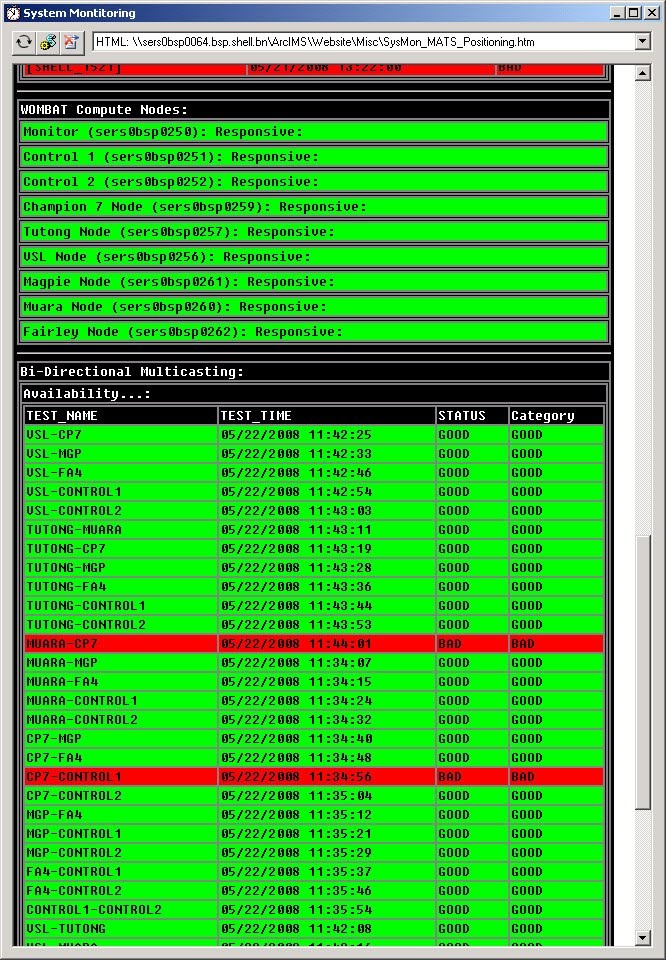Select the CP7-MGP test name
Screen dimensions: 666x960
54,738
